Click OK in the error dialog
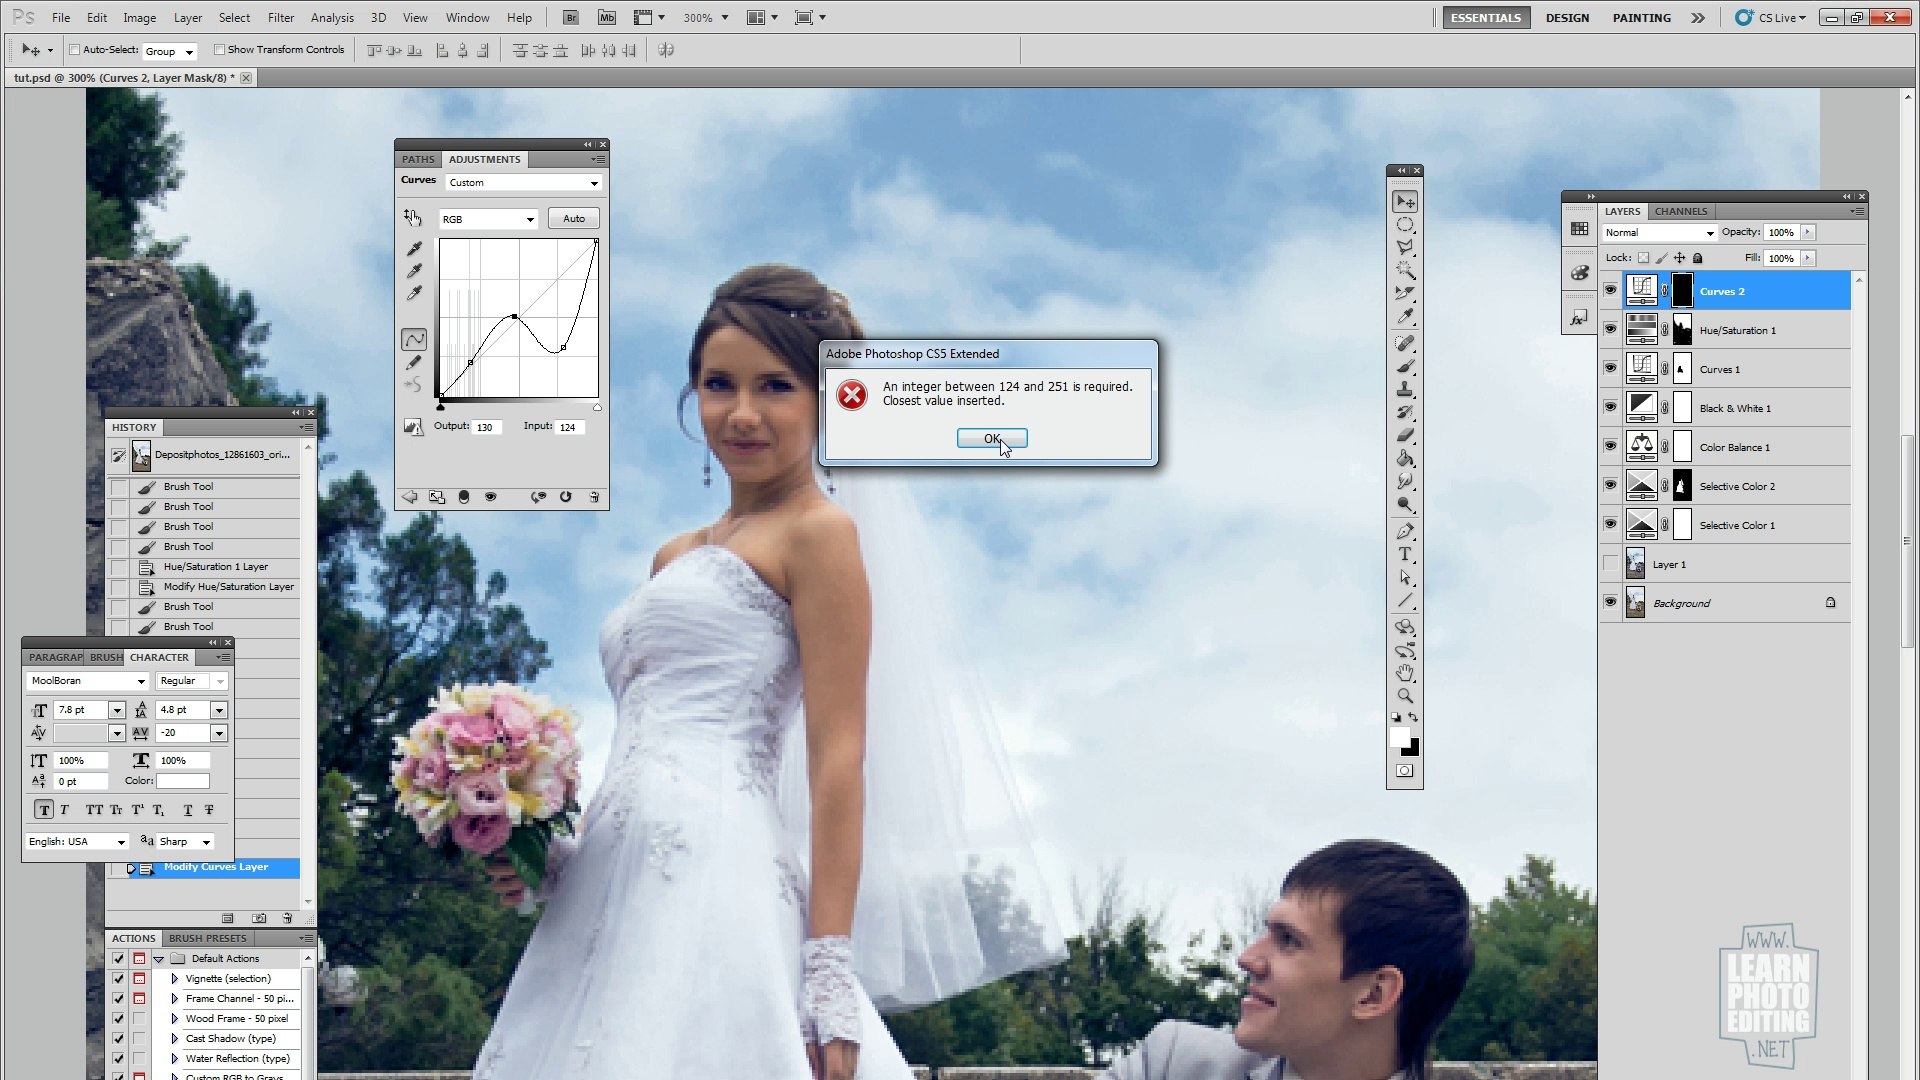The image size is (1920, 1080). (x=991, y=439)
